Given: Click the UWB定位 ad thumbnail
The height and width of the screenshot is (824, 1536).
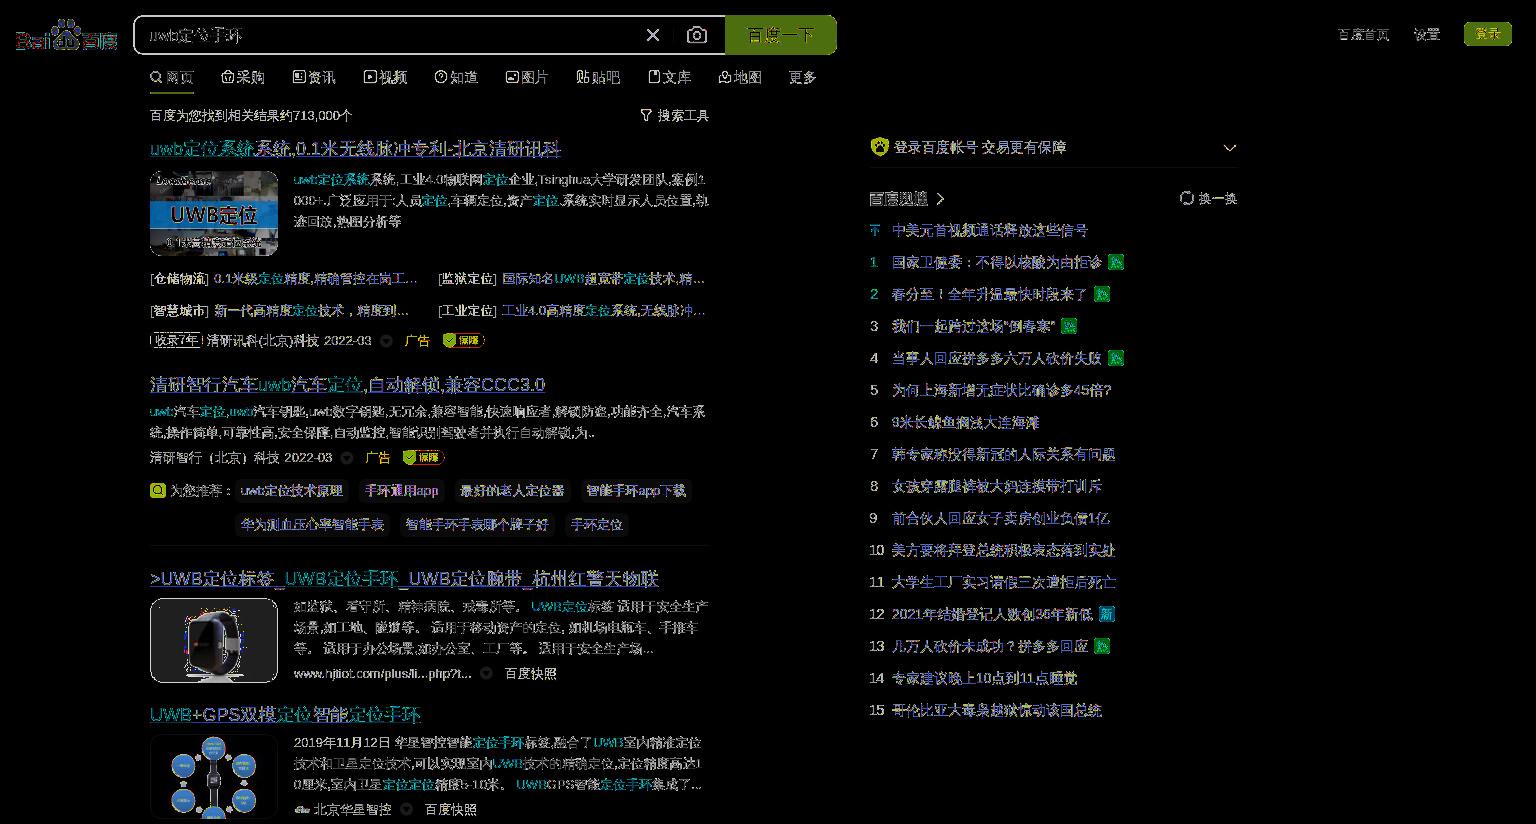Looking at the screenshot, I should [214, 213].
